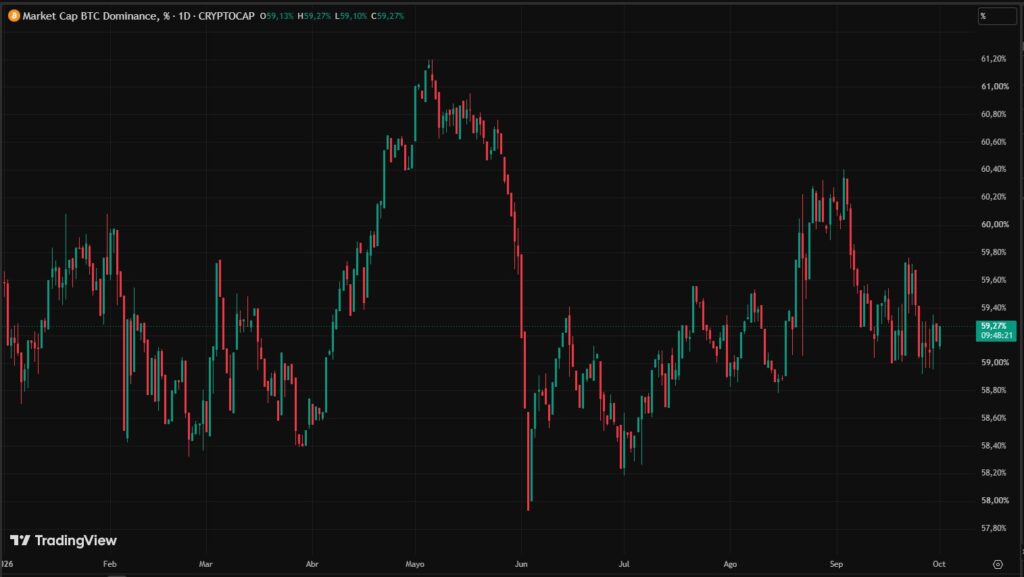The image size is (1024, 577).
Task: Click the 60,80% price scale label
Action: [x=993, y=114]
